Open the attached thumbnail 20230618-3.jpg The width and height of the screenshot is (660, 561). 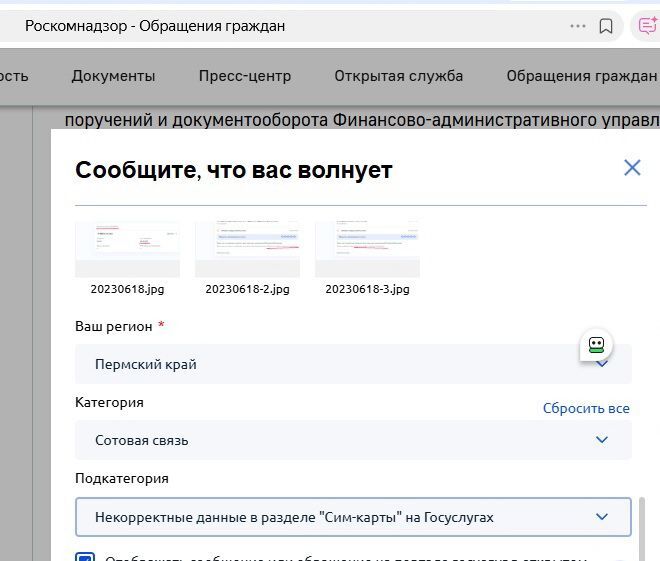pos(367,249)
